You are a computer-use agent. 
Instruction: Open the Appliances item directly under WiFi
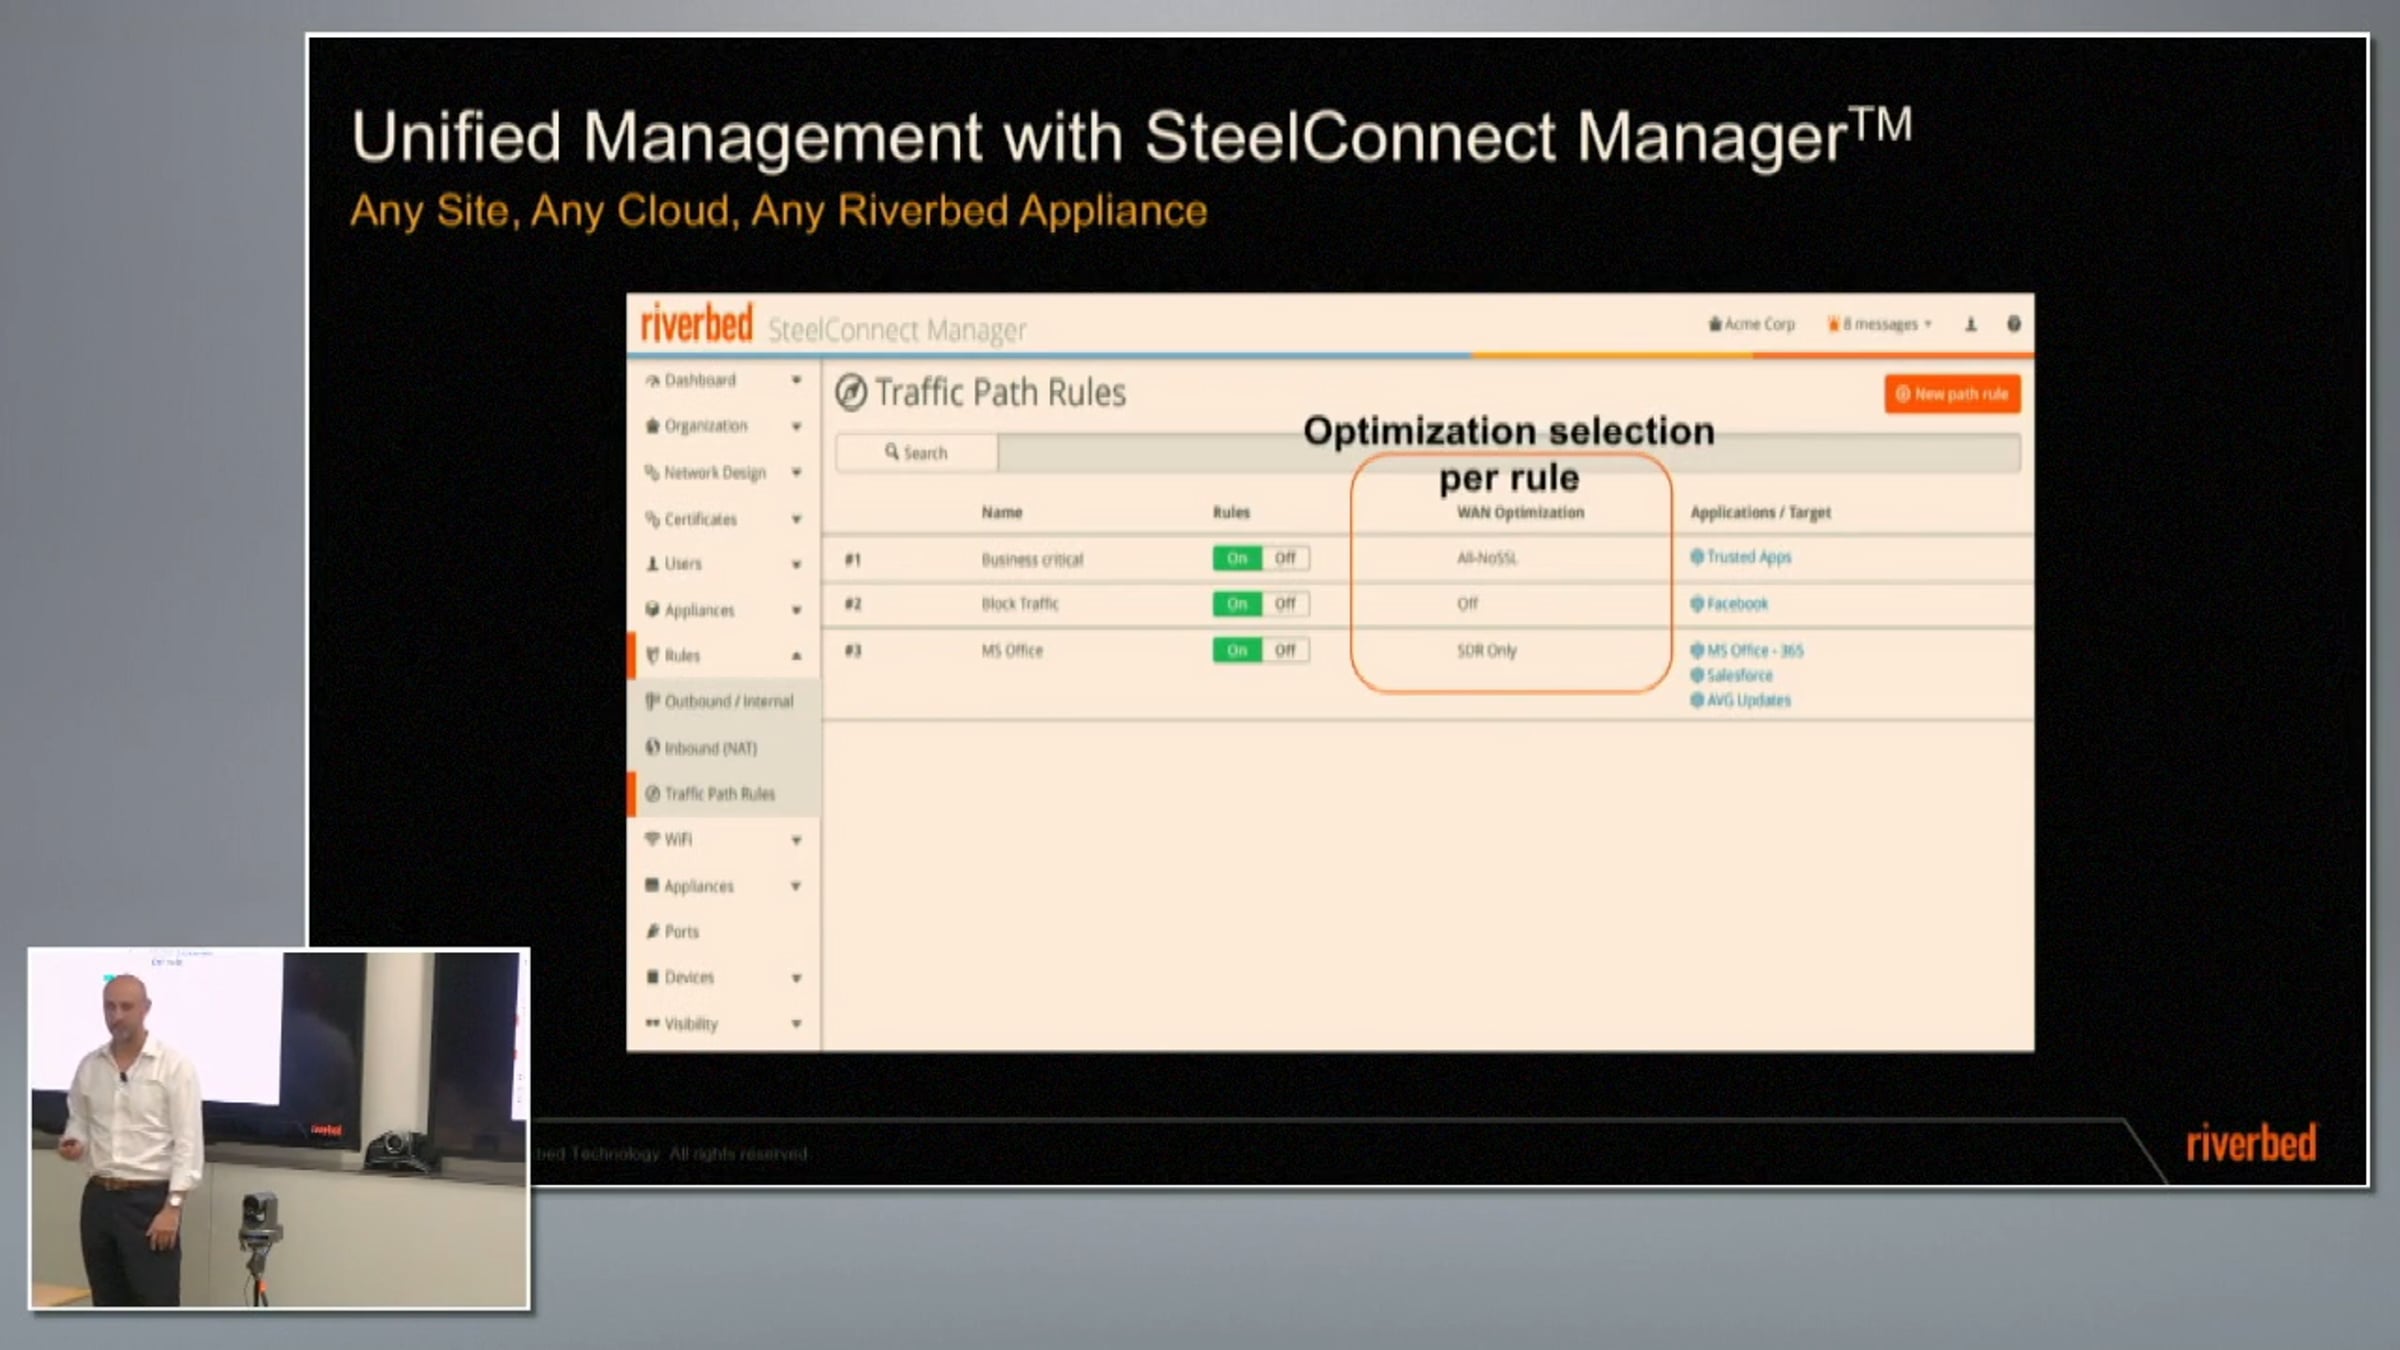pos(724,886)
